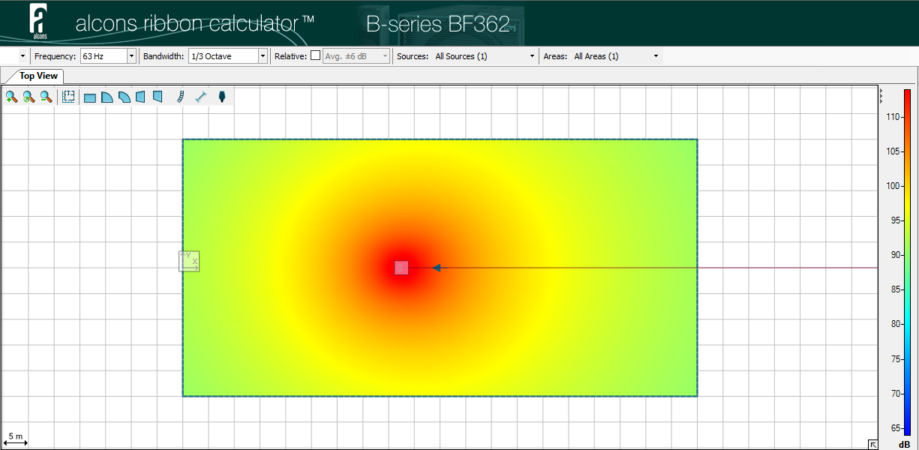The width and height of the screenshot is (919, 450).
Task: Open the Bandwidth 1/3 Octave dropdown
Action: (263, 57)
